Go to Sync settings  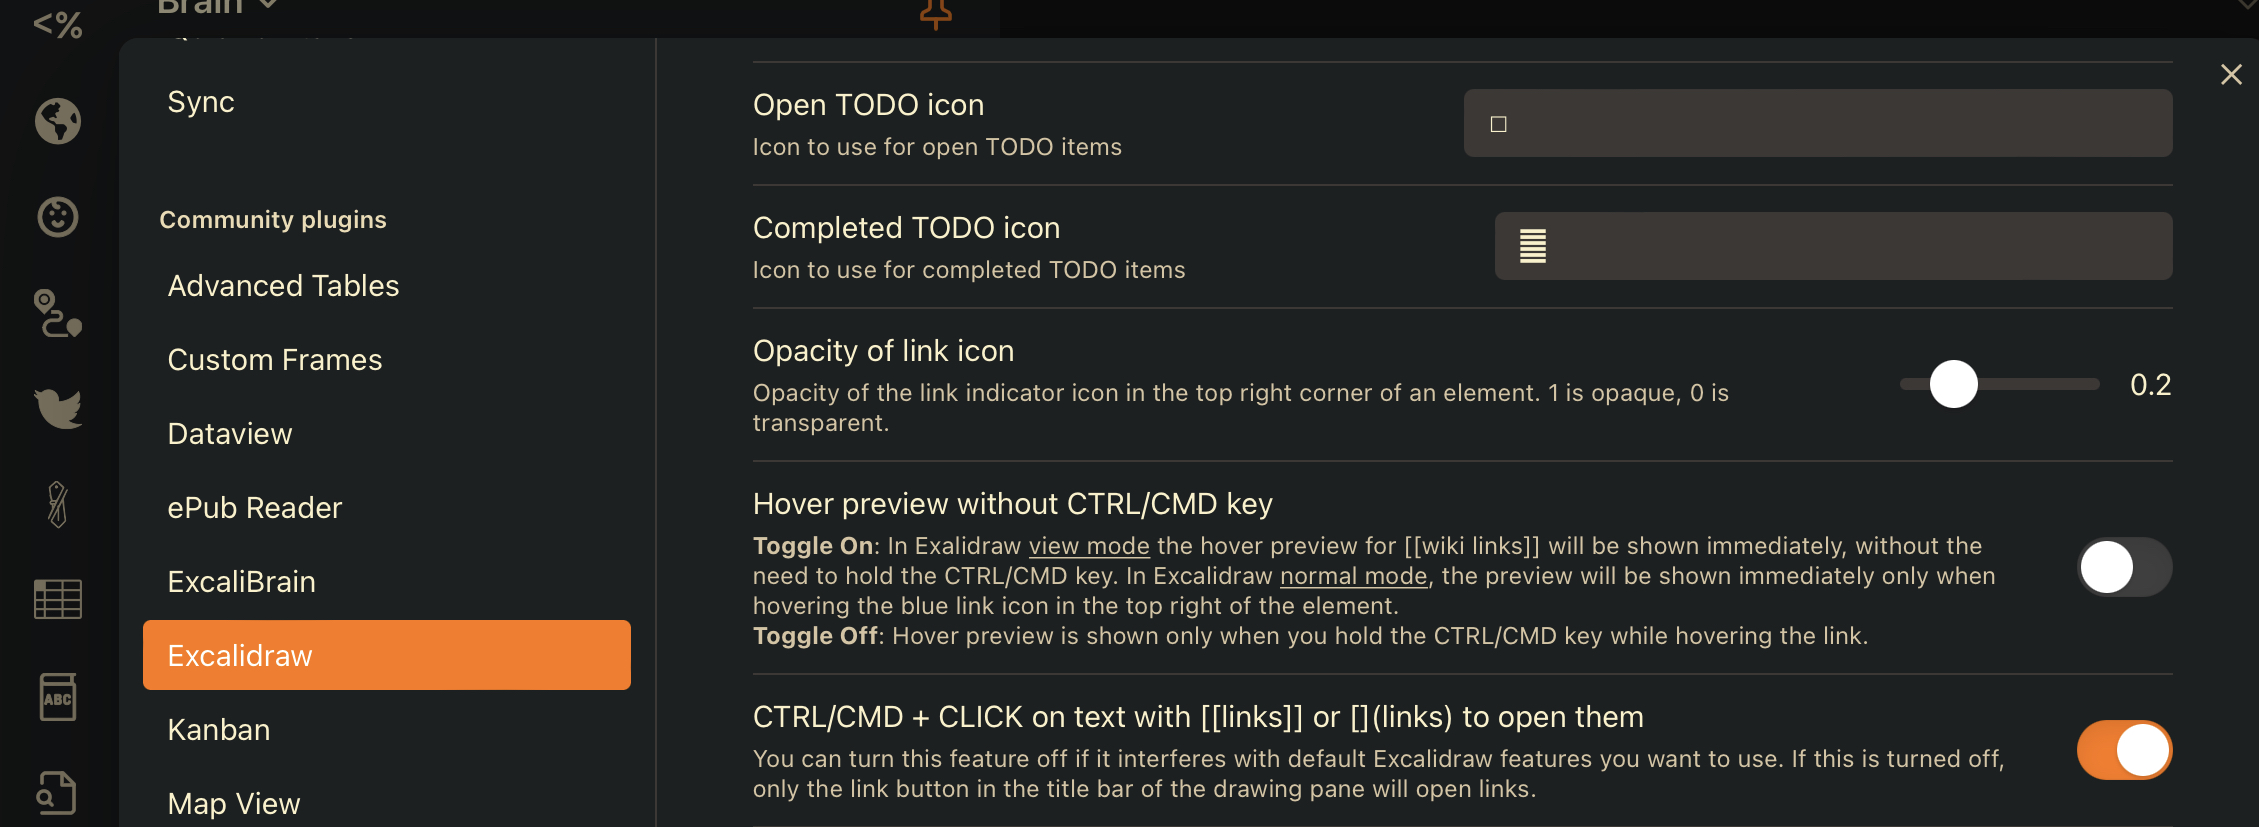pos(201,101)
